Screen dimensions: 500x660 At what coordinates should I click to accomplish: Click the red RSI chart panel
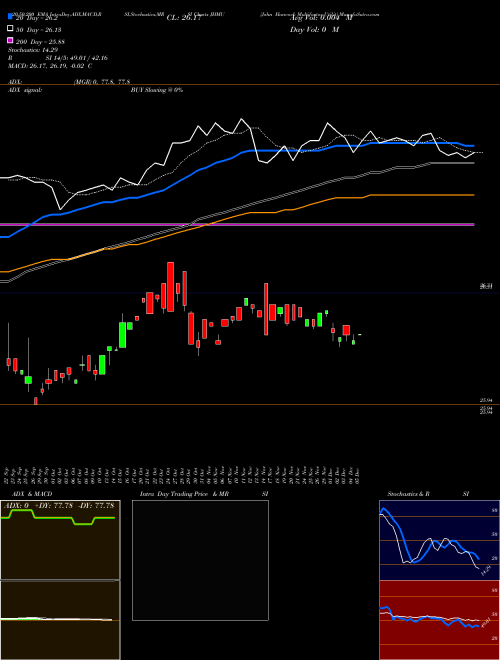pyautogui.click(x=439, y=620)
